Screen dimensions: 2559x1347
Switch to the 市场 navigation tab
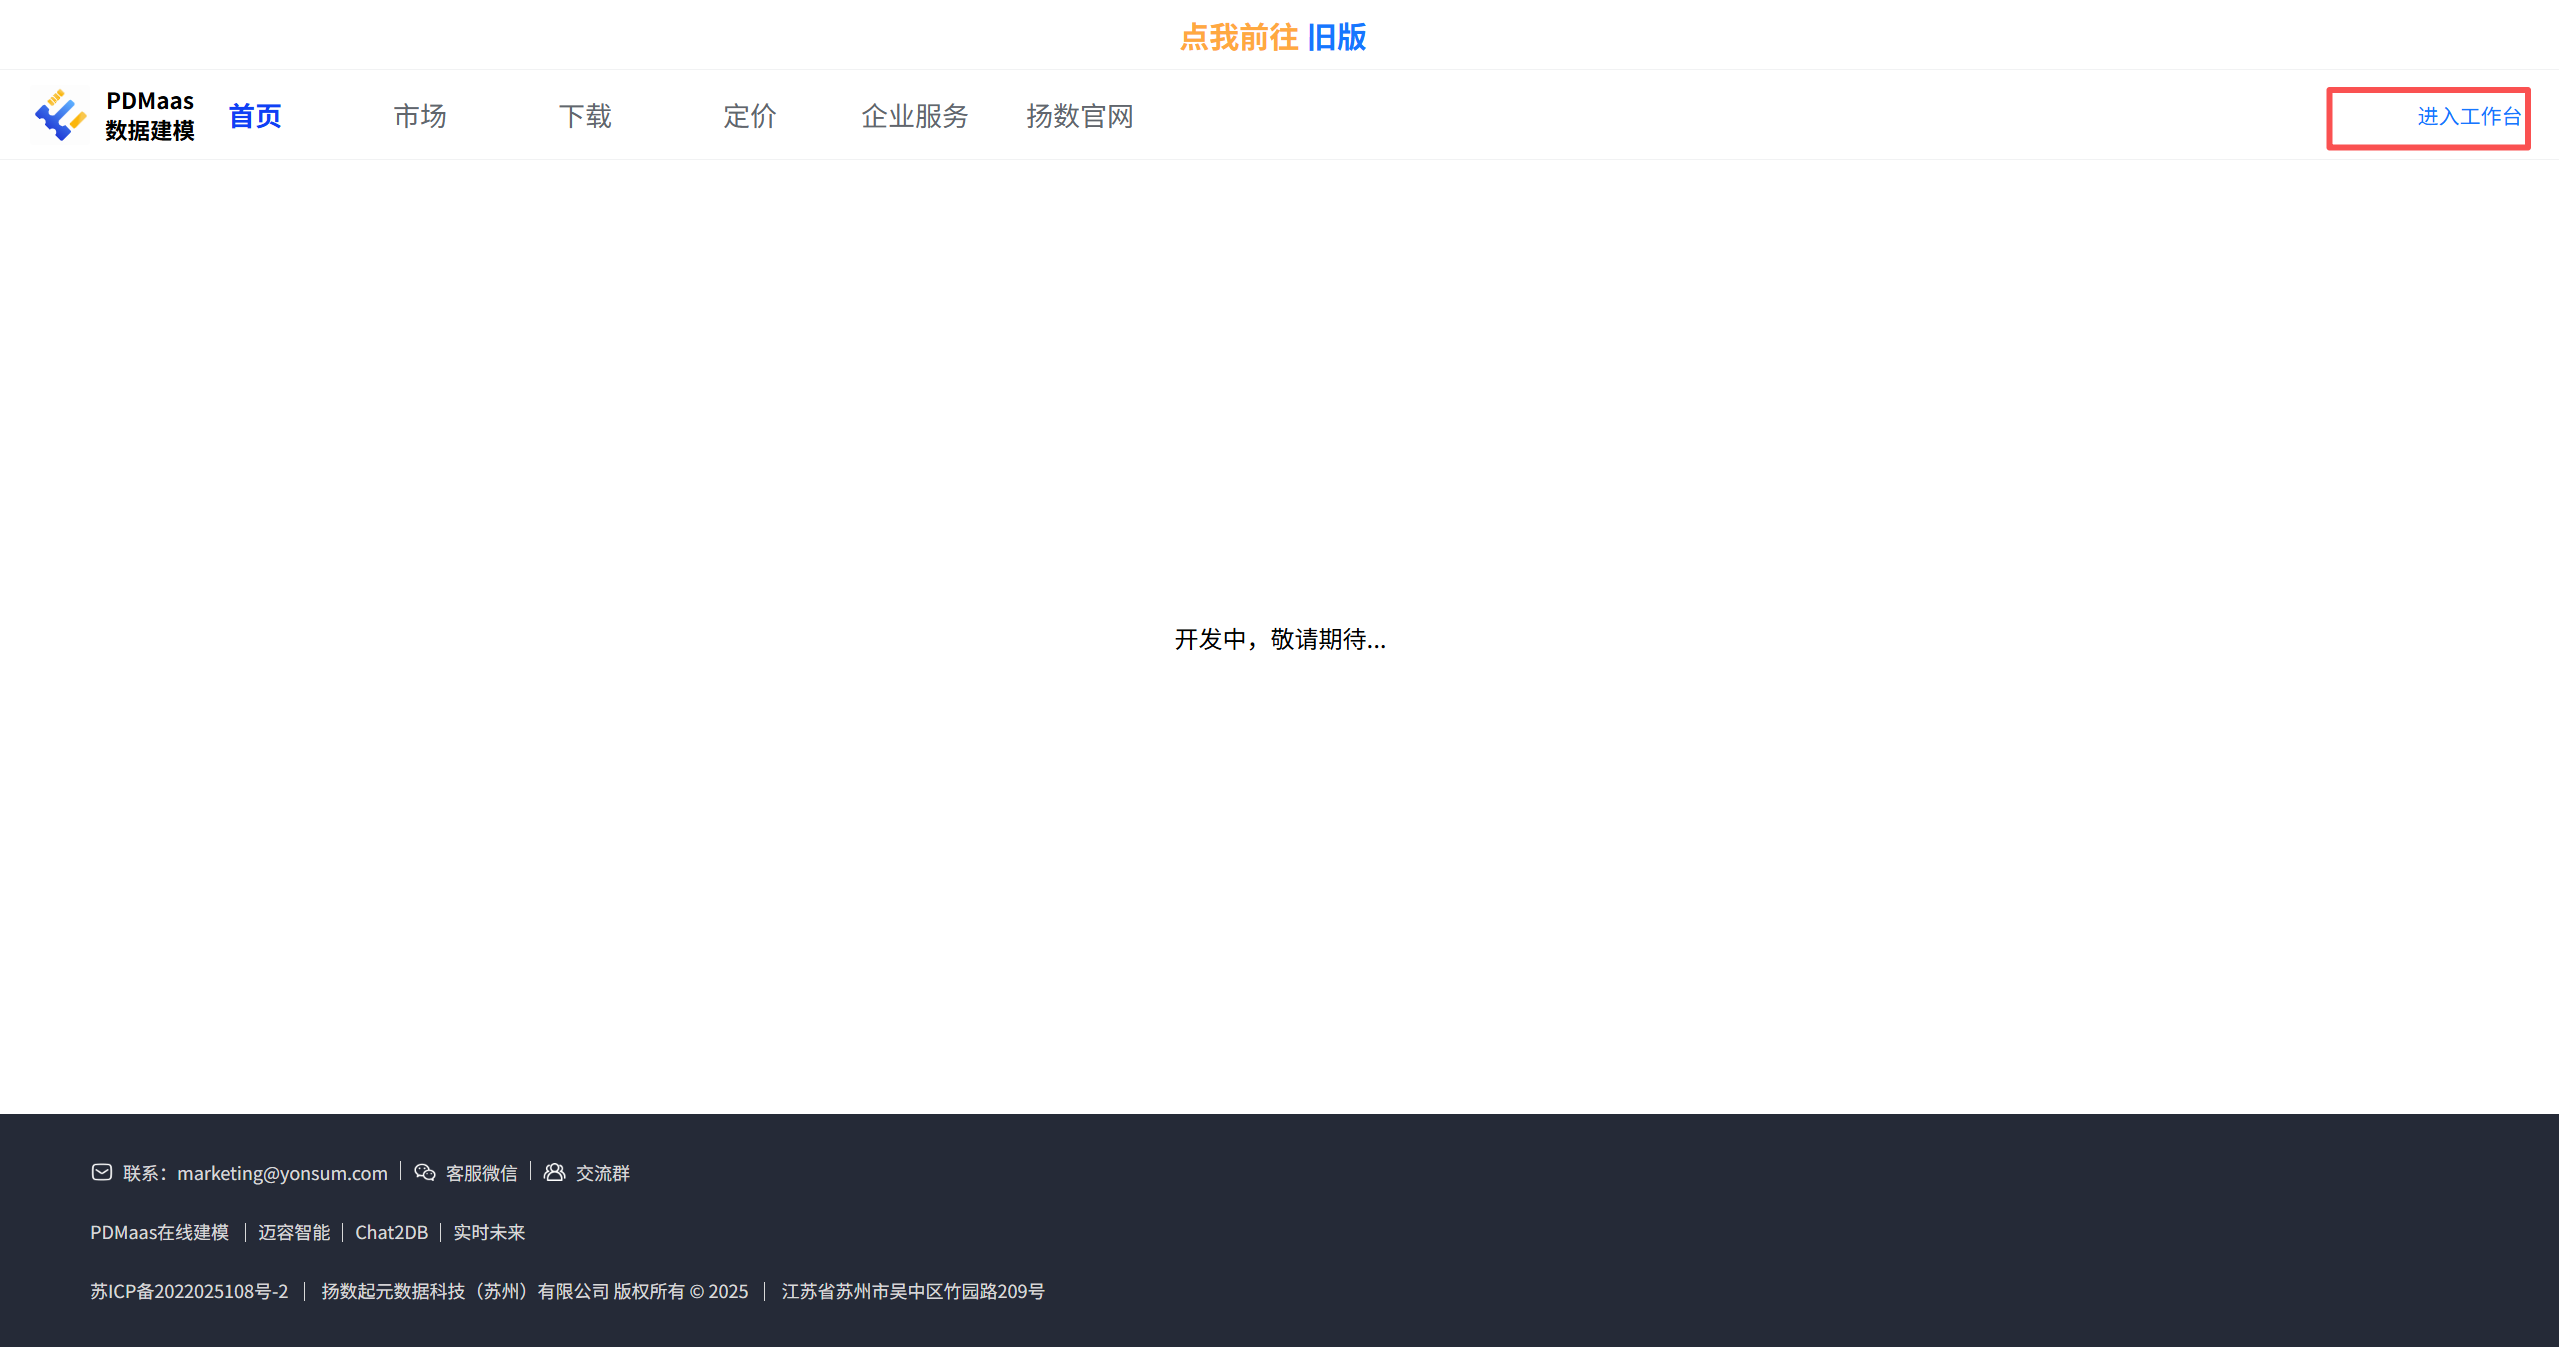[x=420, y=116]
